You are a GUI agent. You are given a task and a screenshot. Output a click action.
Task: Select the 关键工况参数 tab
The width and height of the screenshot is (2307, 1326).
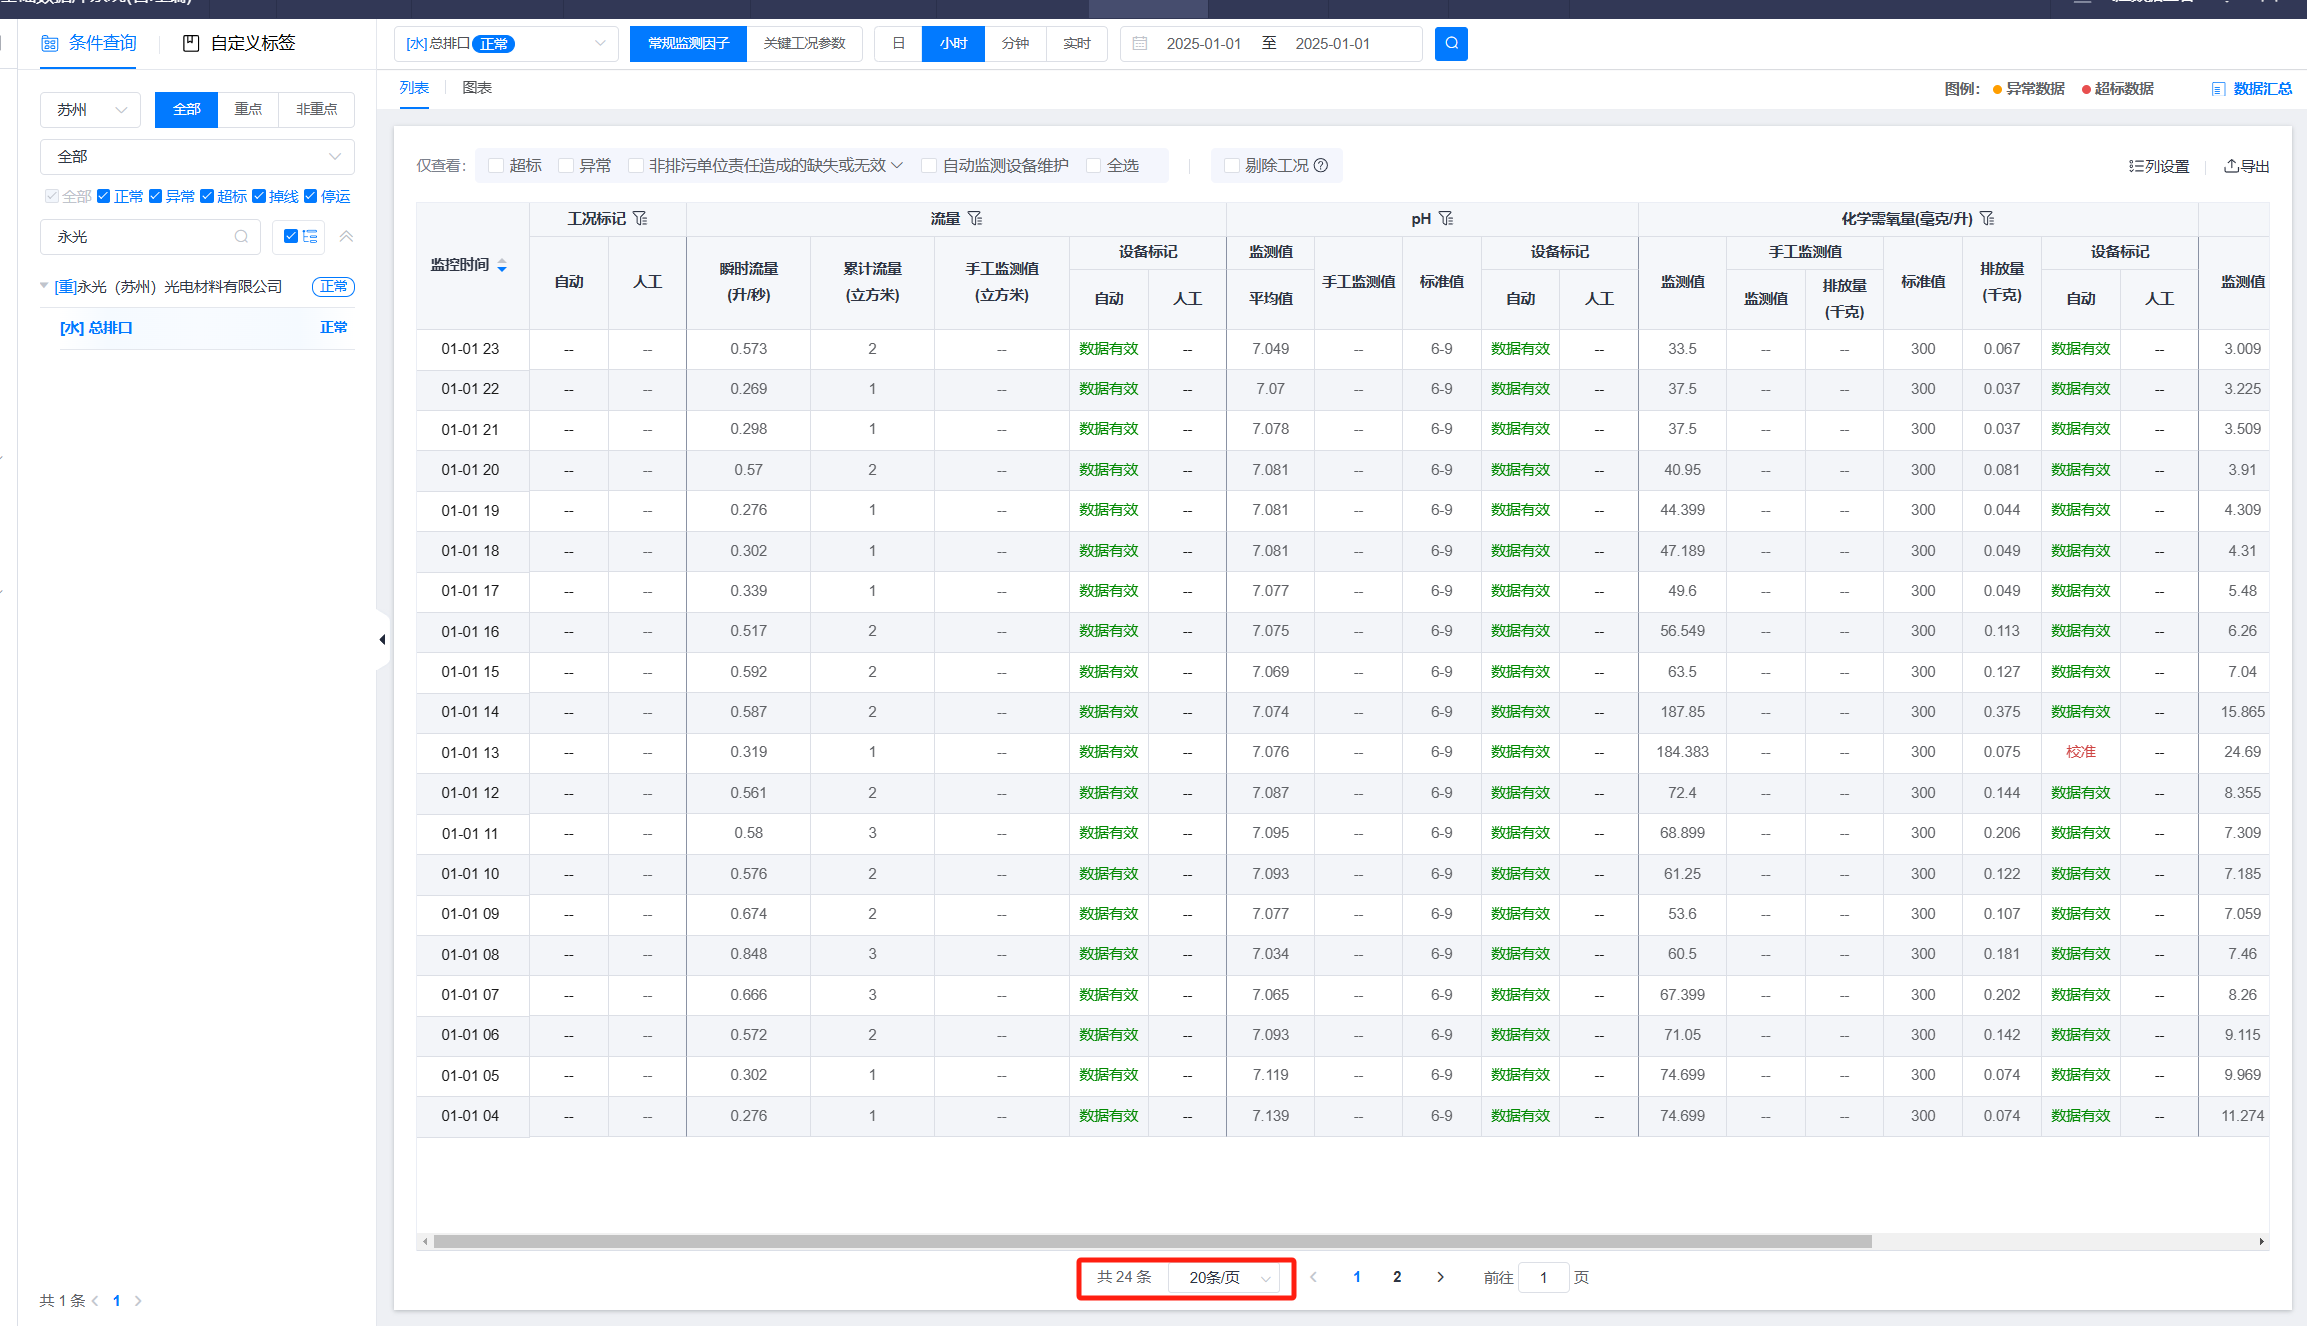[x=804, y=43]
